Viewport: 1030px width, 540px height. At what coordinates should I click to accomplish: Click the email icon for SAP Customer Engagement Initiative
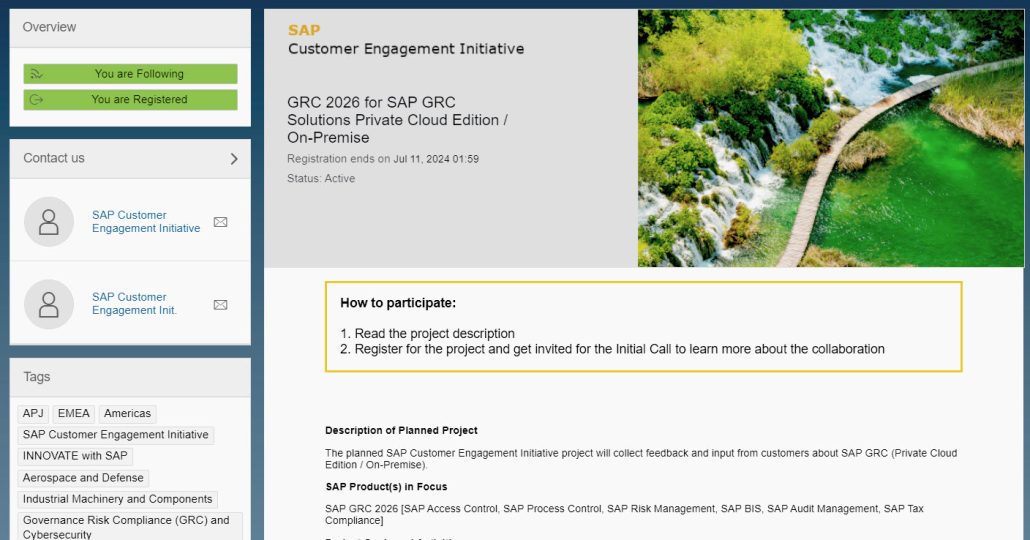point(221,222)
